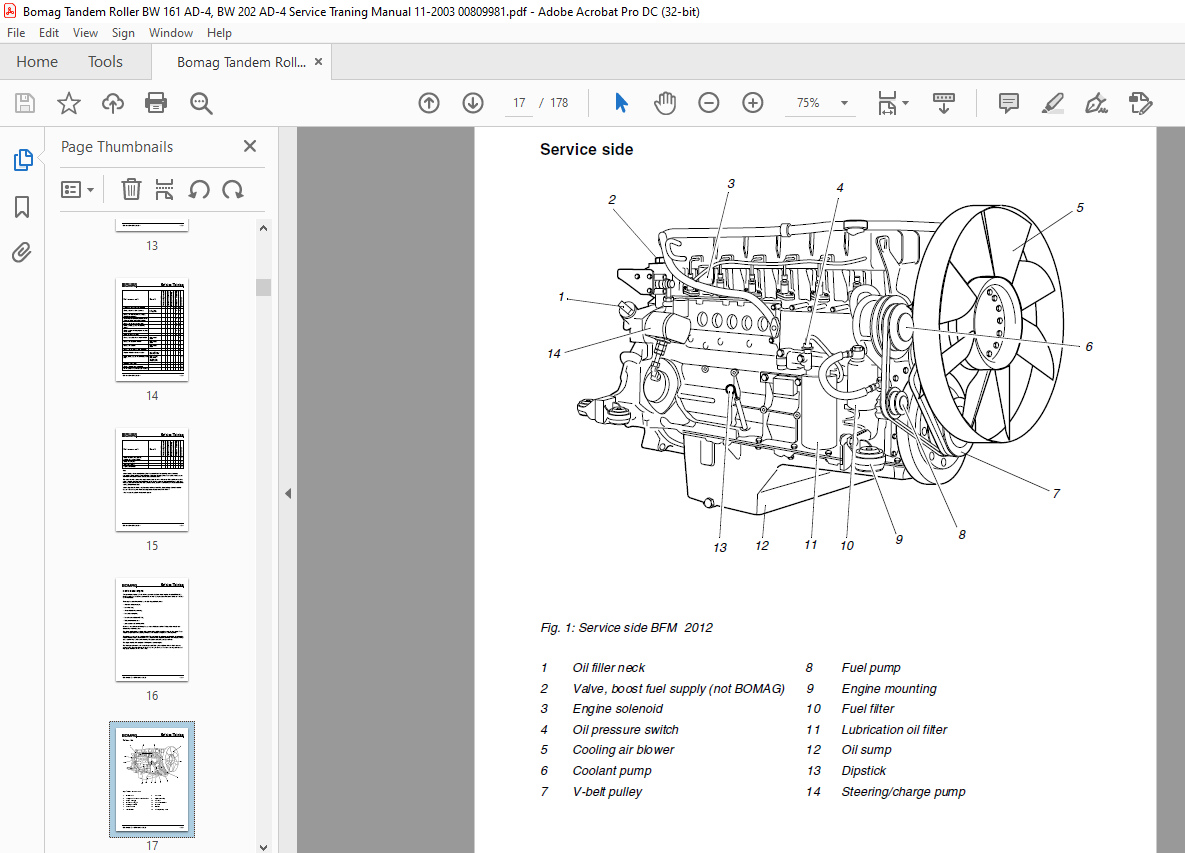Add file to starred with star icon
This screenshot has width=1185, height=853.
click(69, 103)
